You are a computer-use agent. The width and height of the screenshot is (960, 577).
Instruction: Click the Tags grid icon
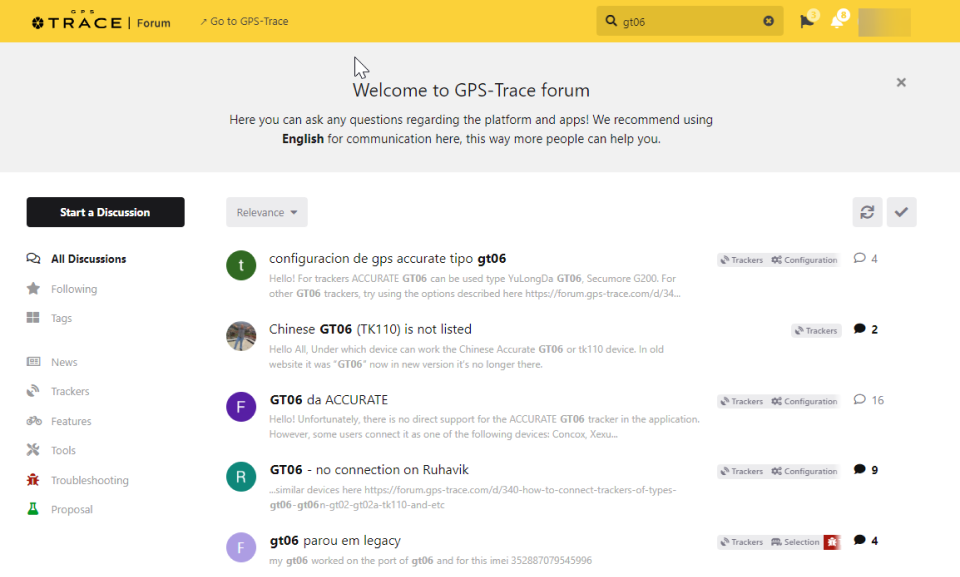pos(33,317)
